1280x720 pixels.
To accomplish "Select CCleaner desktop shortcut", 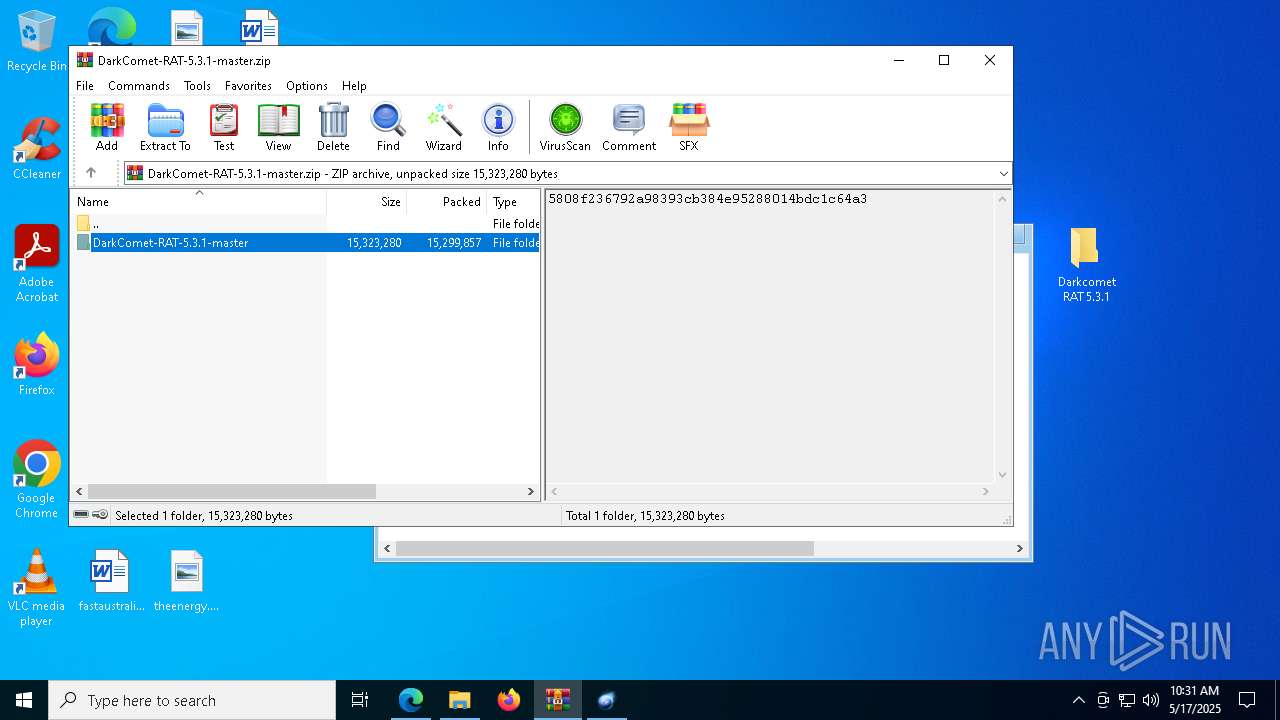I will 37,149.
